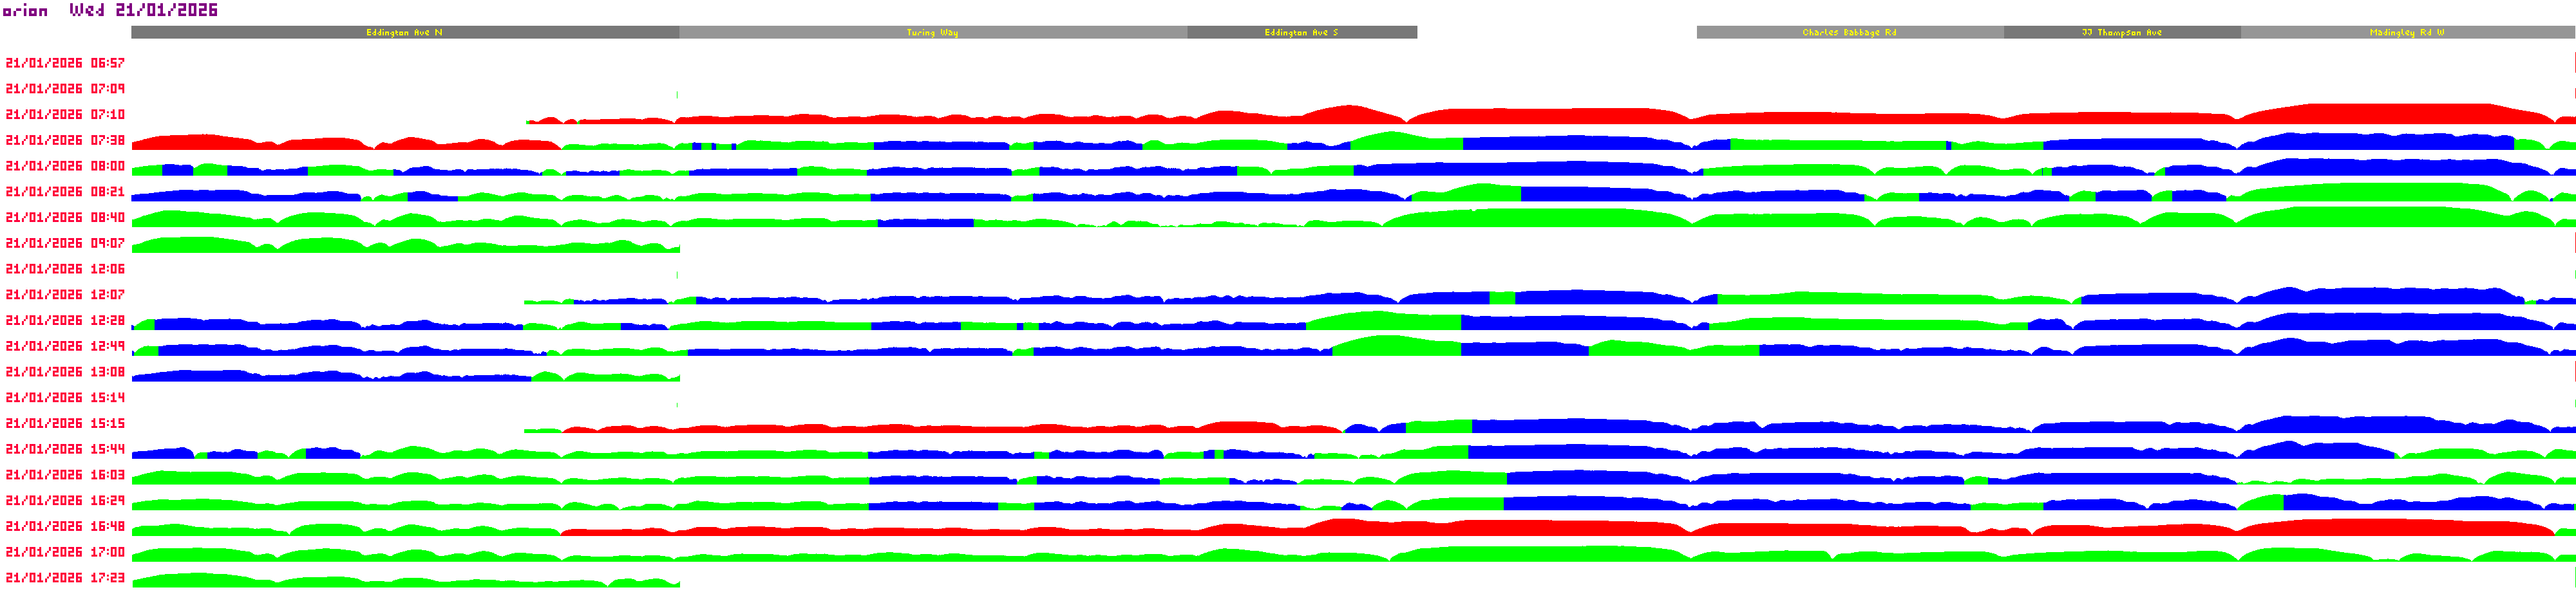Viewport: 2576px width, 592px height.
Task: Click the 12:28 journey timestamp label
Action: 65,321
